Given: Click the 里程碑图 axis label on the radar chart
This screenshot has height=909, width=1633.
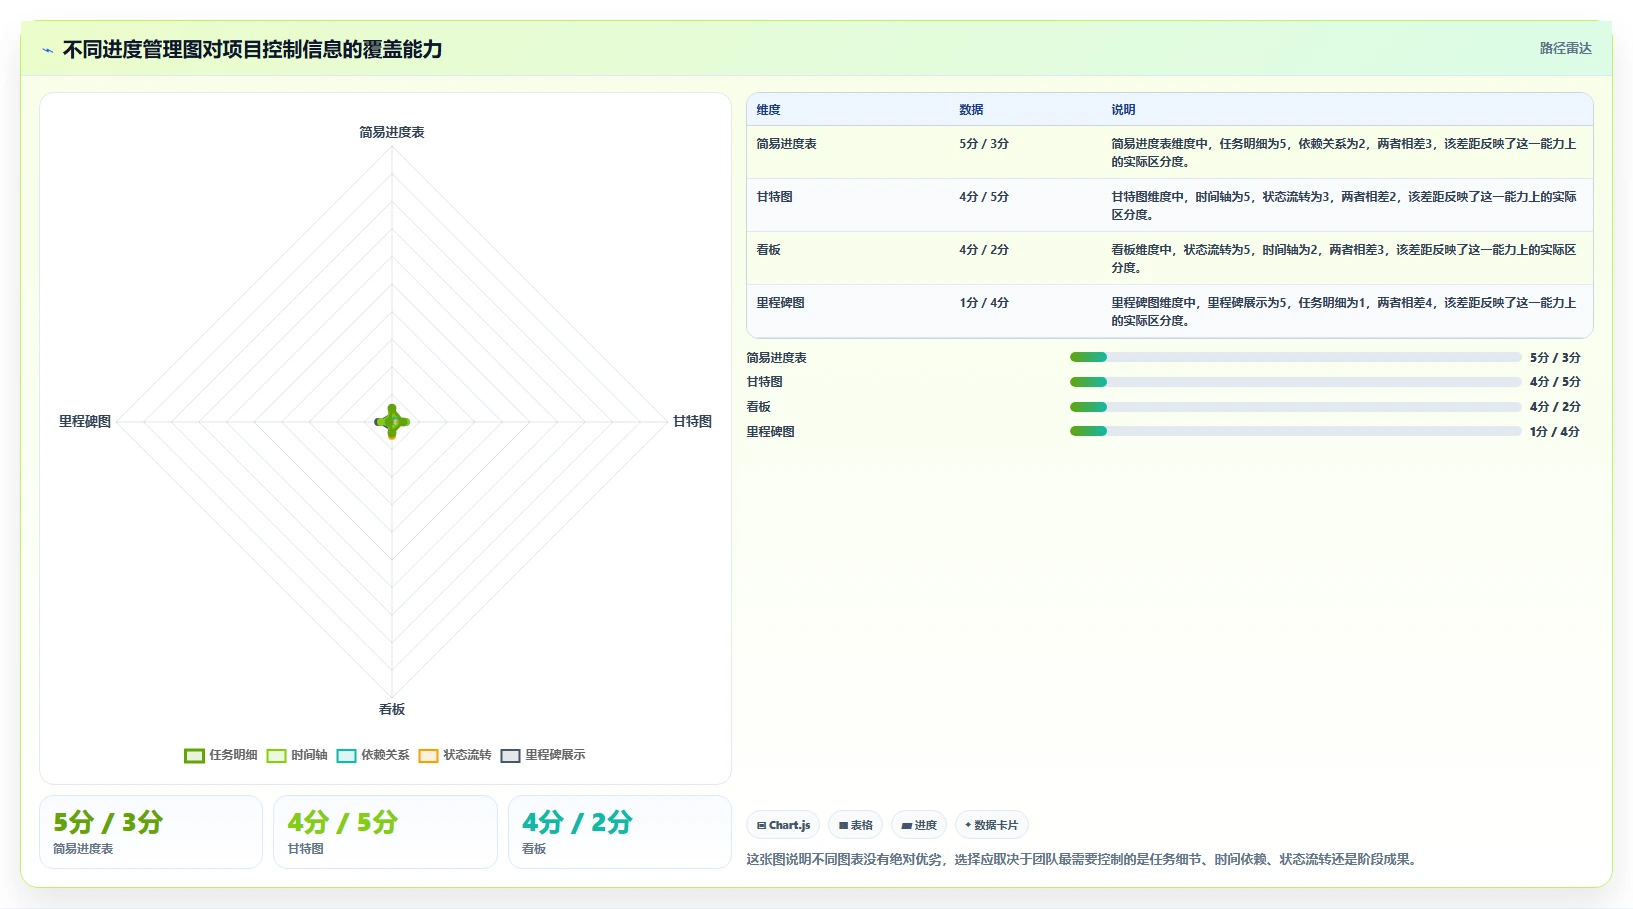Looking at the screenshot, I should (85, 421).
